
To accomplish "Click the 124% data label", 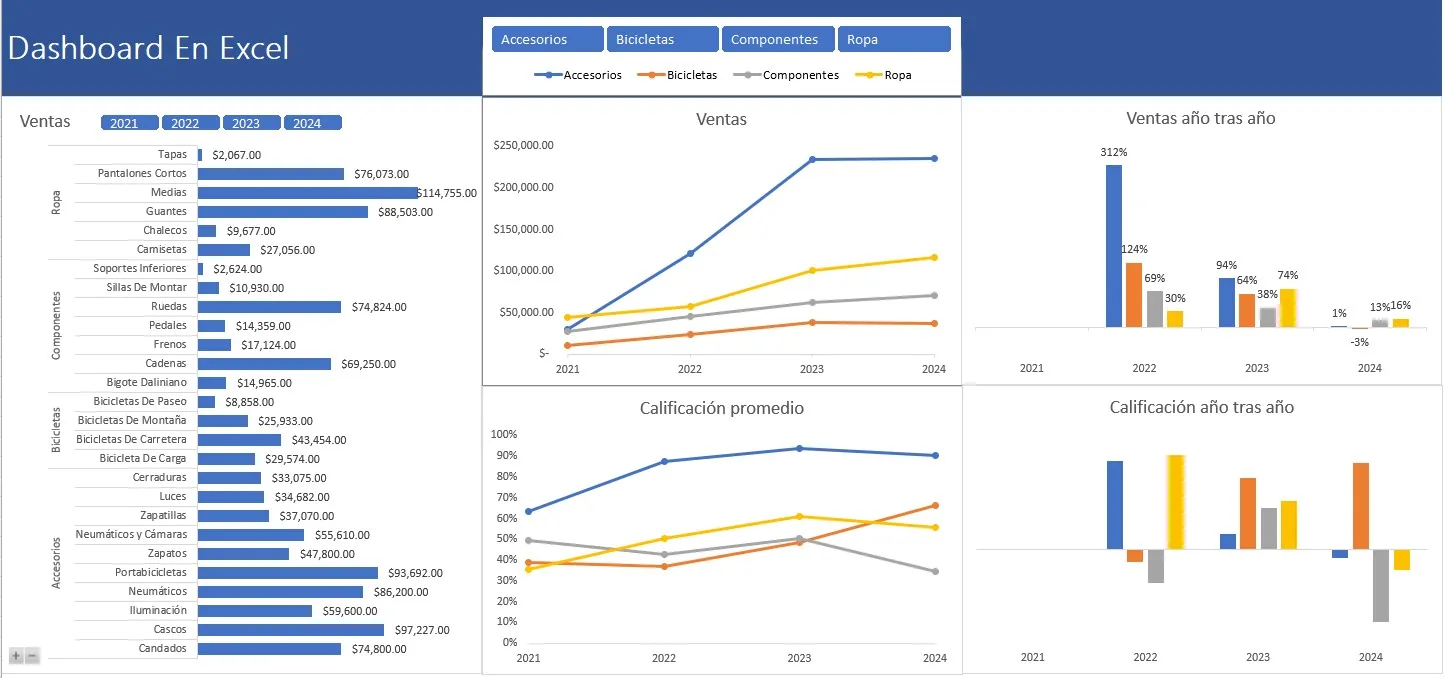I will (x=1134, y=249).
